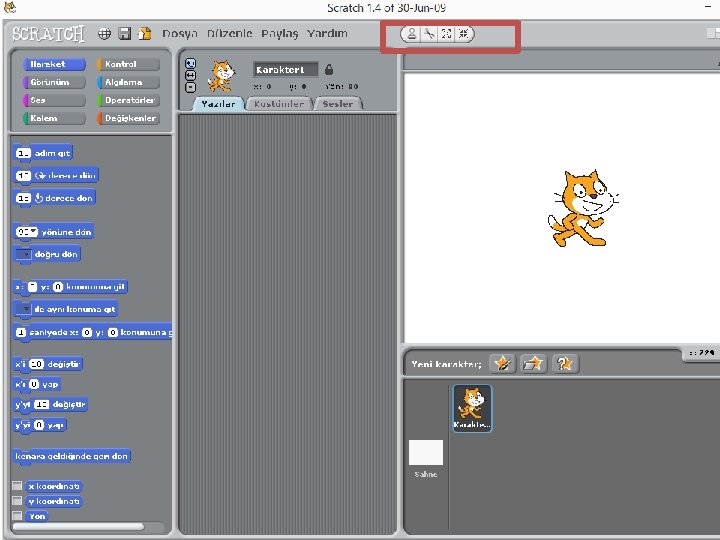The width and height of the screenshot is (720, 540).
Task: Click the save project floppy icon
Action: click(x=124, y=34)
